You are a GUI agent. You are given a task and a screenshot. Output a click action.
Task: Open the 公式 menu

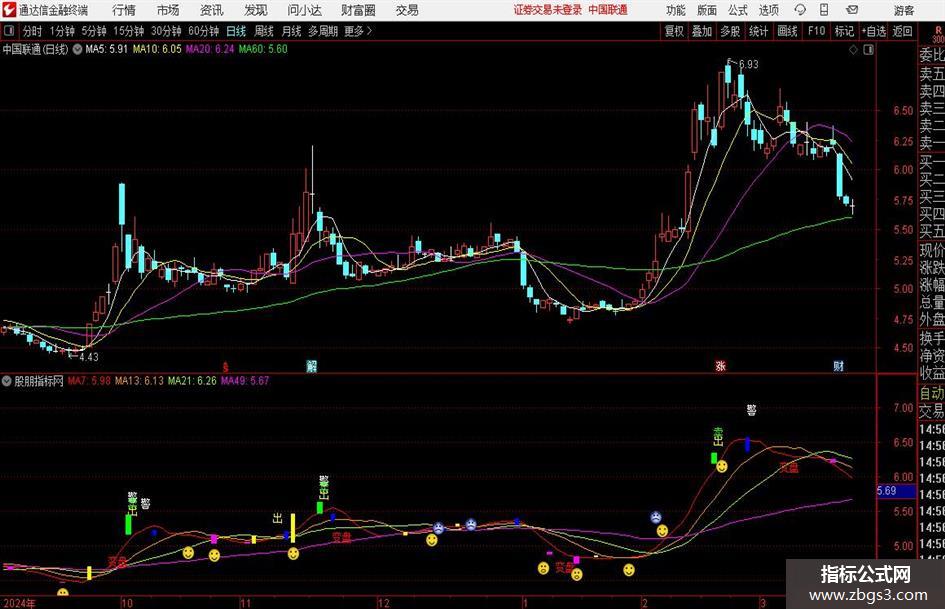pos(738,10)
